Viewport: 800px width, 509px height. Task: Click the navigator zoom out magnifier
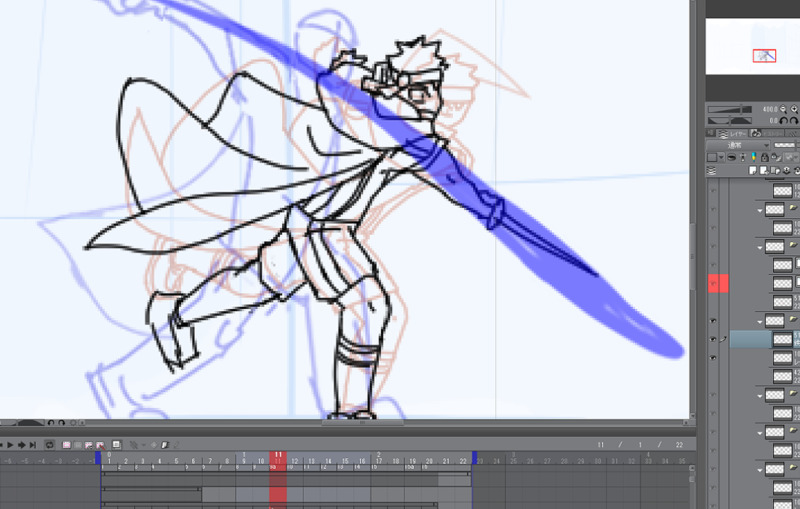tap(783, 109)
